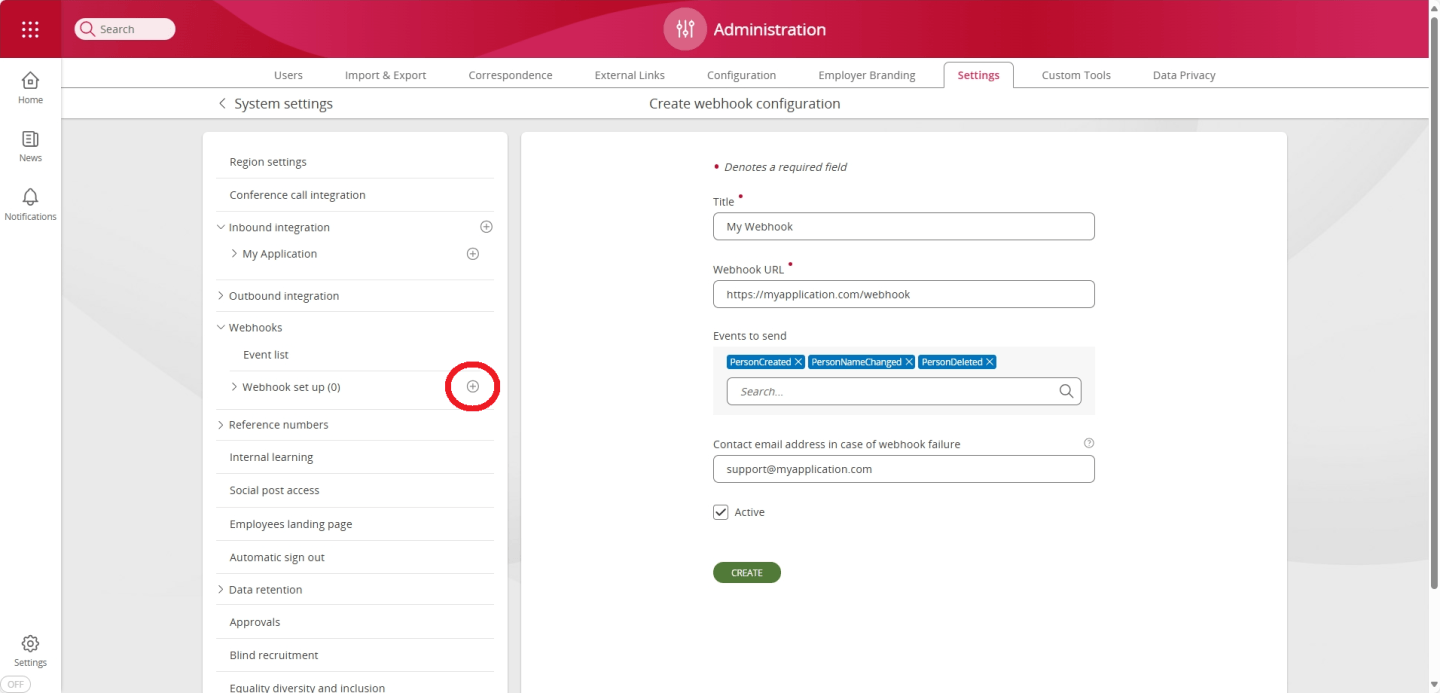Open Notifications from the sidebar bell icon
The image size is (1440, 693).
pos(29,199)
